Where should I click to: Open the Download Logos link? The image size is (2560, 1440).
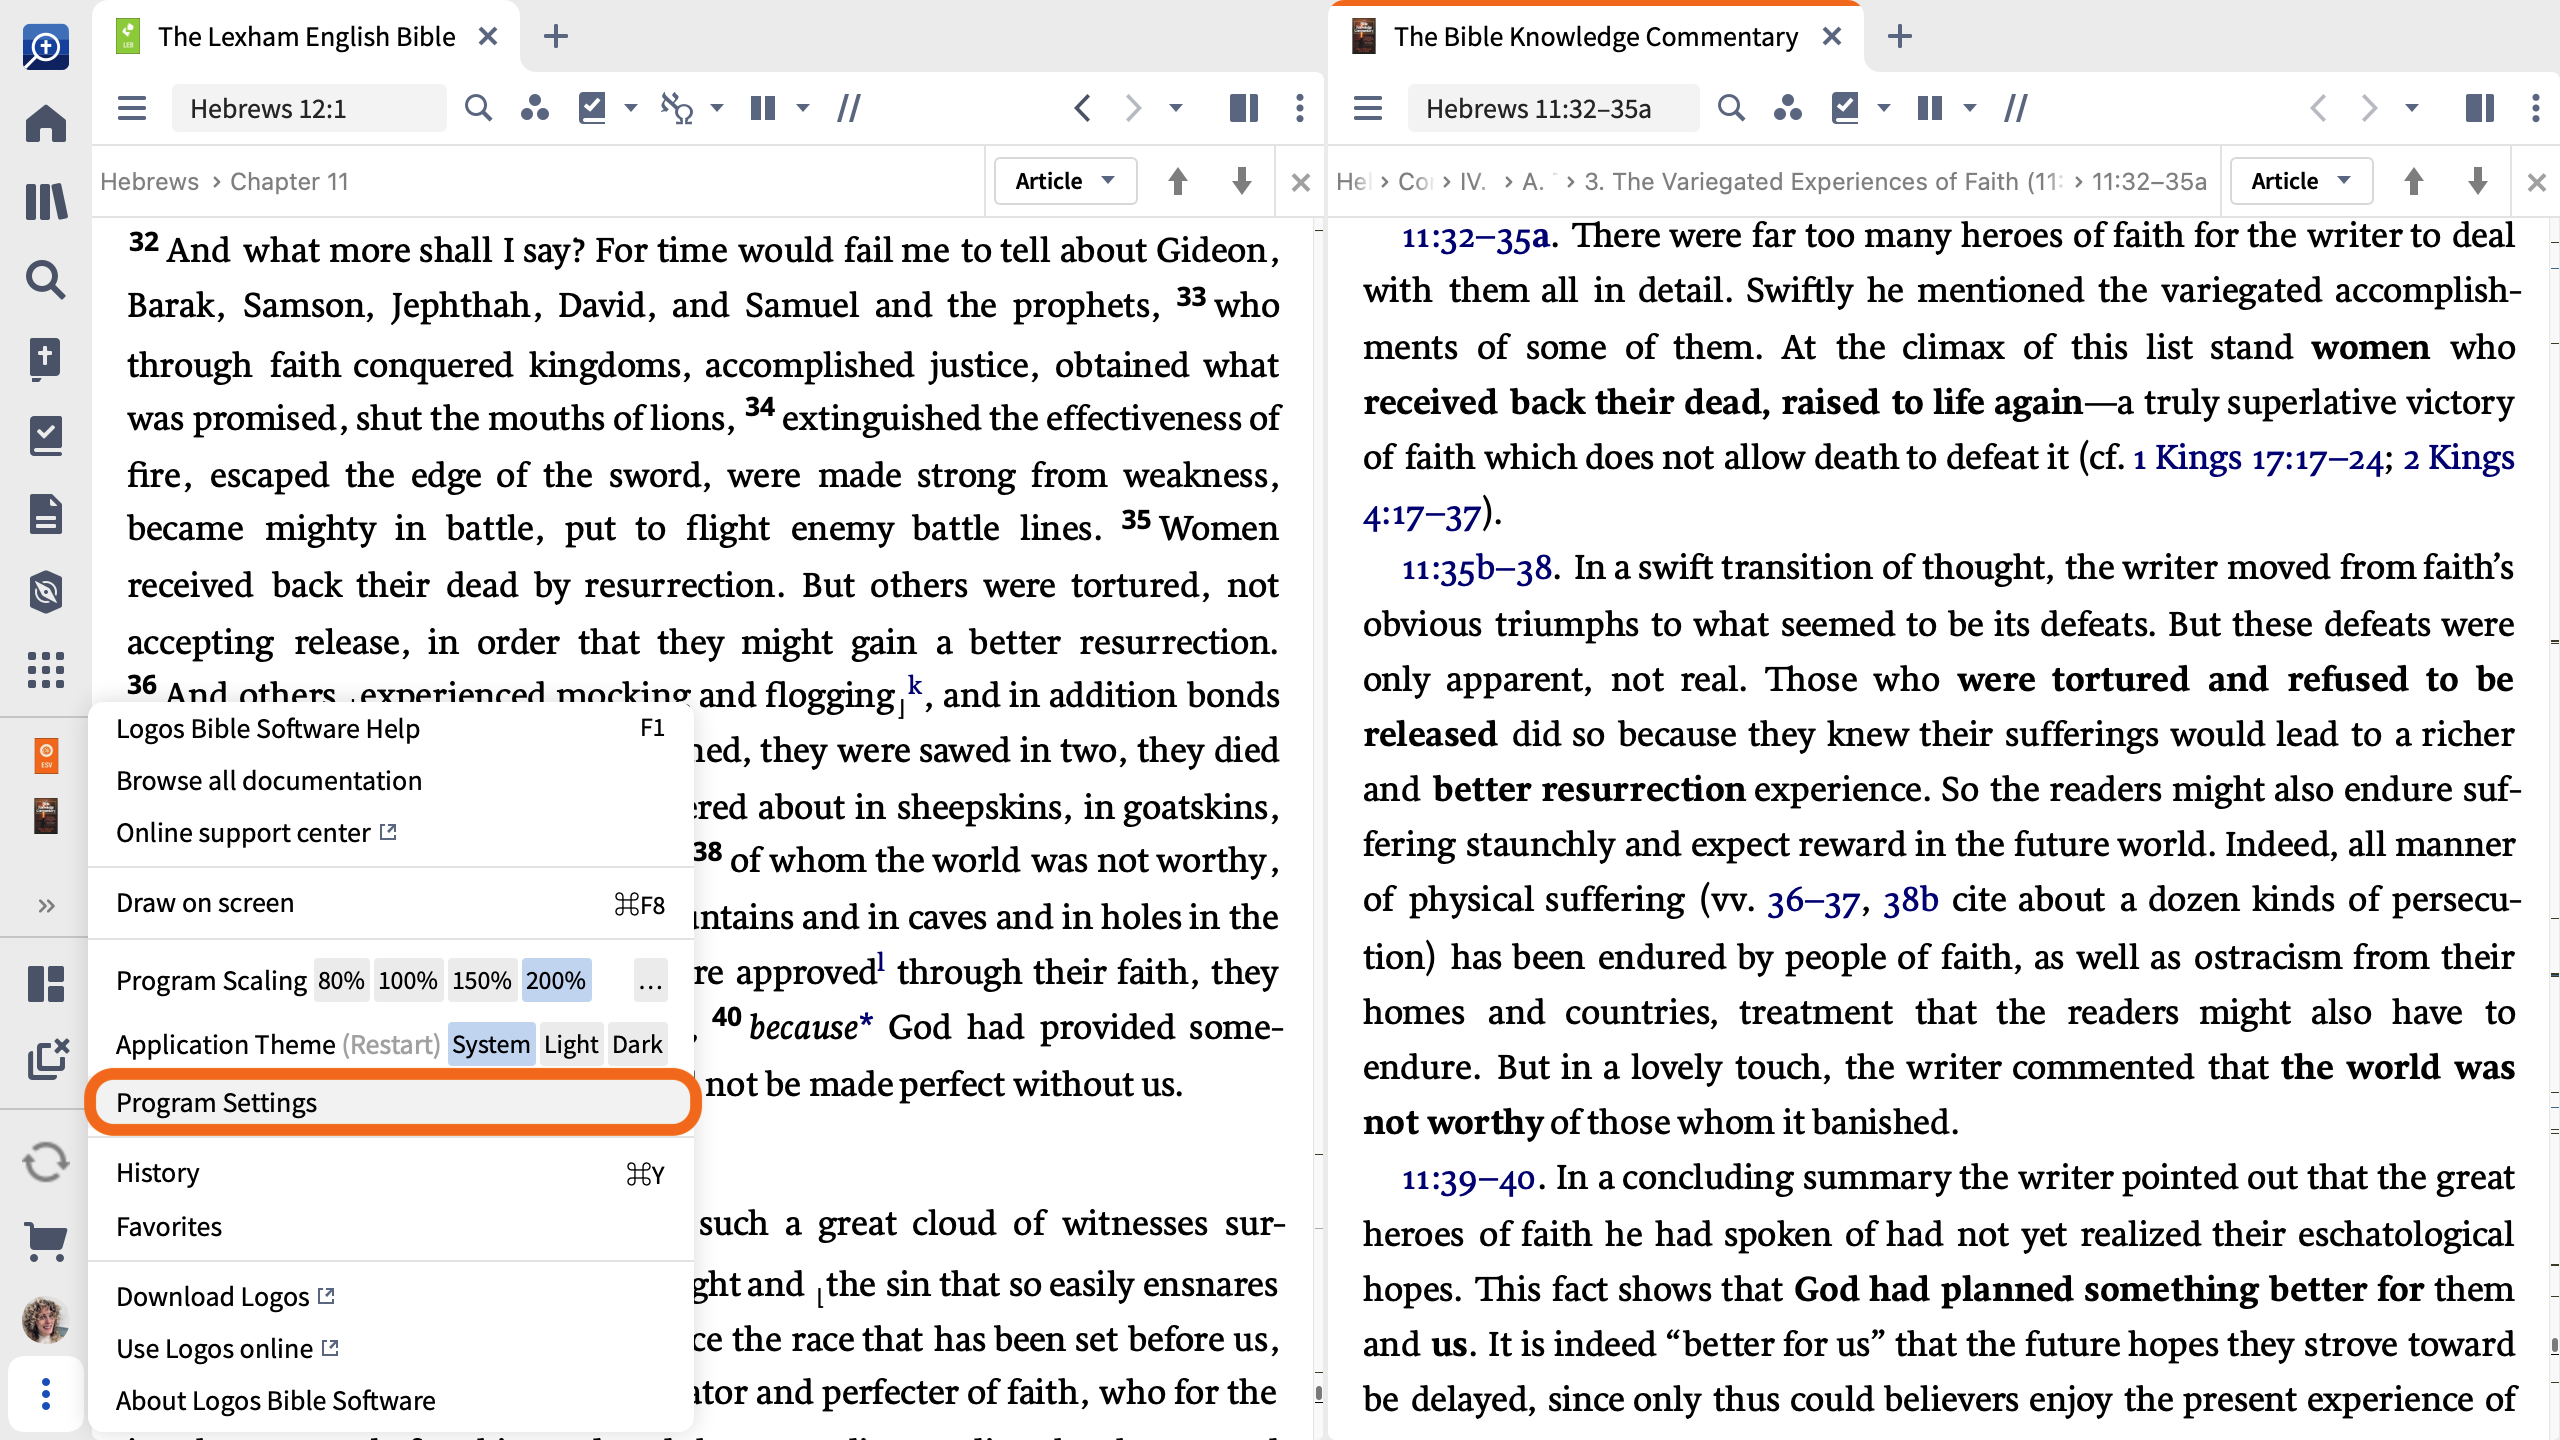[225, 1296]
